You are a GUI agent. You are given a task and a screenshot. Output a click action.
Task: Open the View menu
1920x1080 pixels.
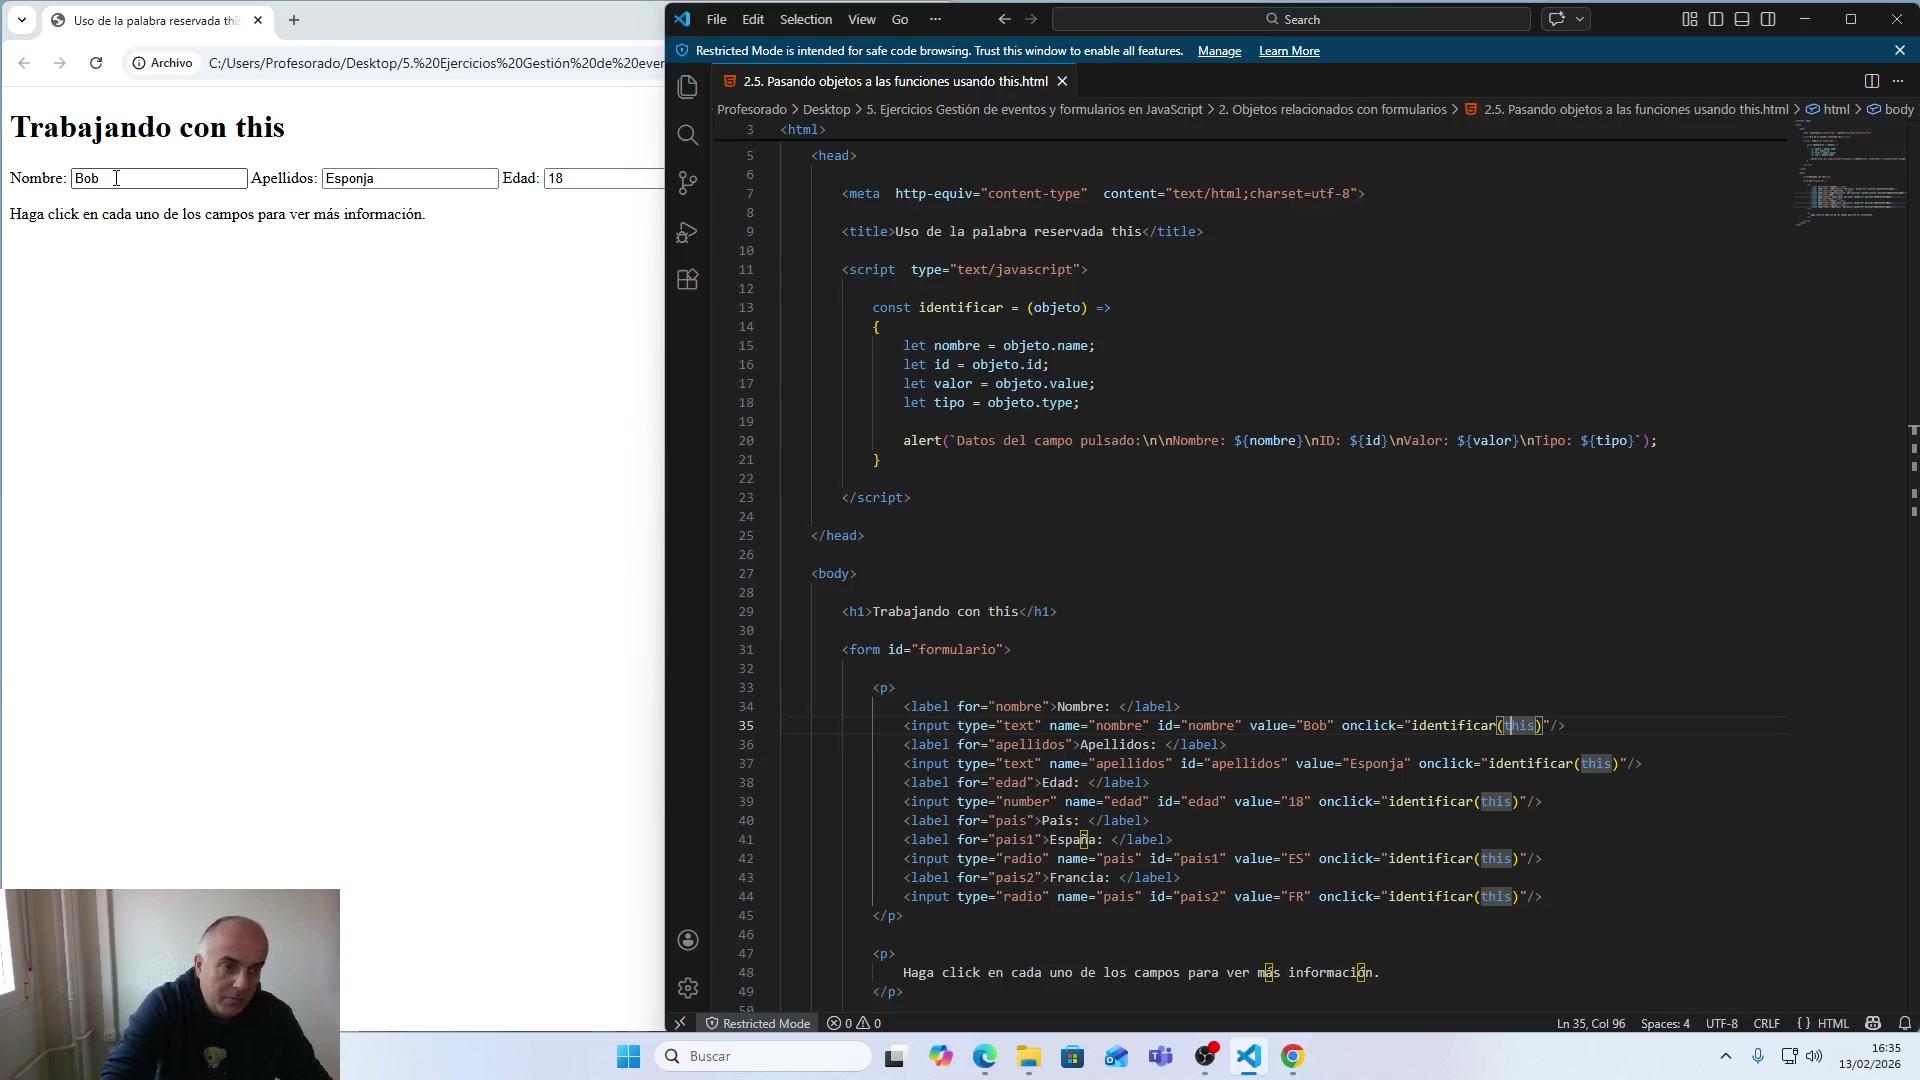pyautogui.click(x=862, y=19)
